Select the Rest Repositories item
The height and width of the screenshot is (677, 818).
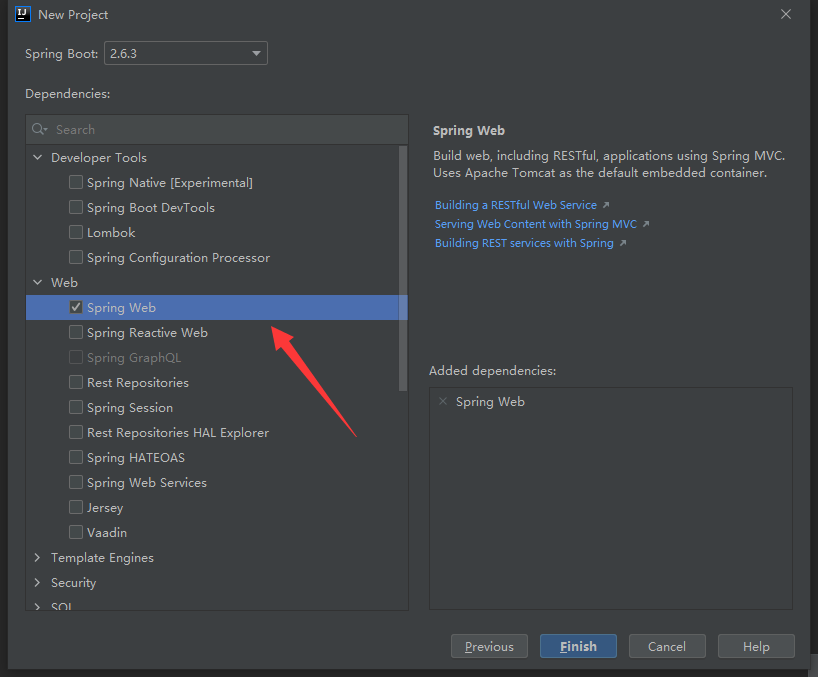[x=137, y=382]
